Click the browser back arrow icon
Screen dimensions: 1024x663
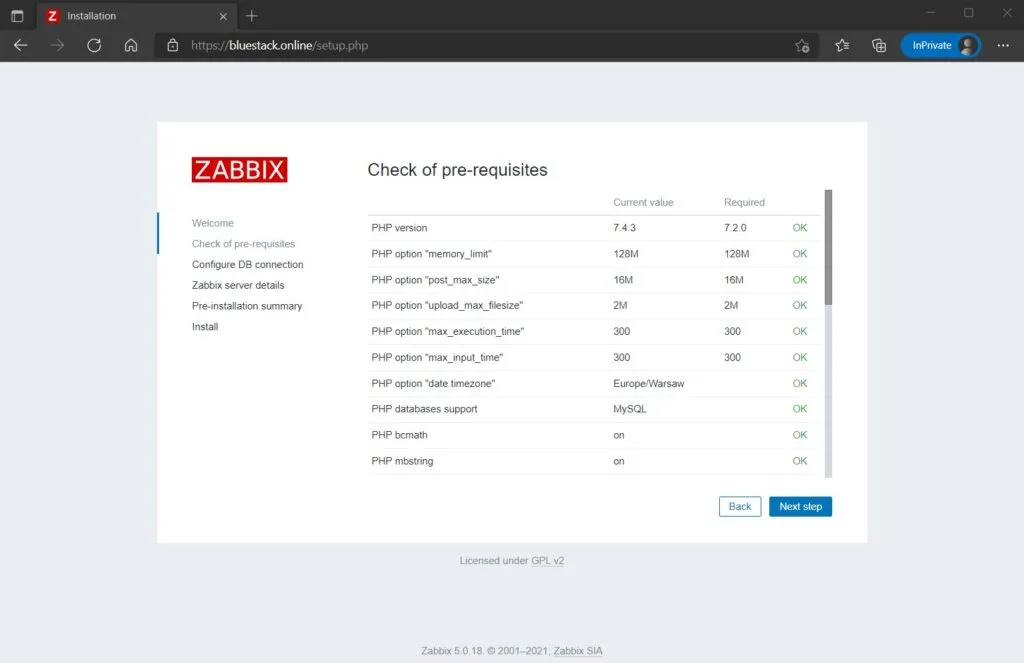pos(20,45)
